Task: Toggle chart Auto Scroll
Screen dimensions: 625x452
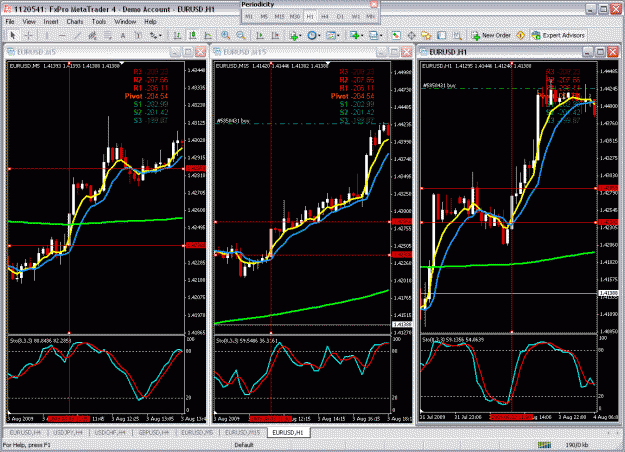Action: pos(260,35)
